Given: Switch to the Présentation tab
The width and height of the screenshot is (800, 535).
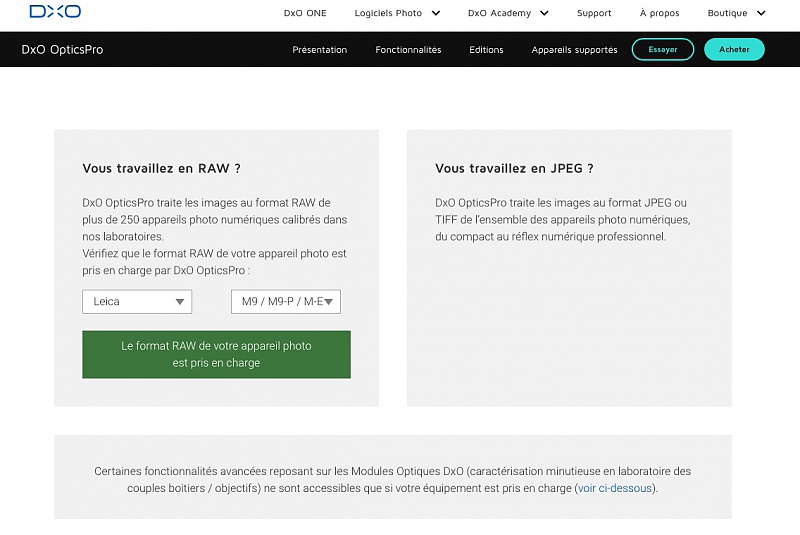Looking at the screenshot, I should click(x=319, y=50).
